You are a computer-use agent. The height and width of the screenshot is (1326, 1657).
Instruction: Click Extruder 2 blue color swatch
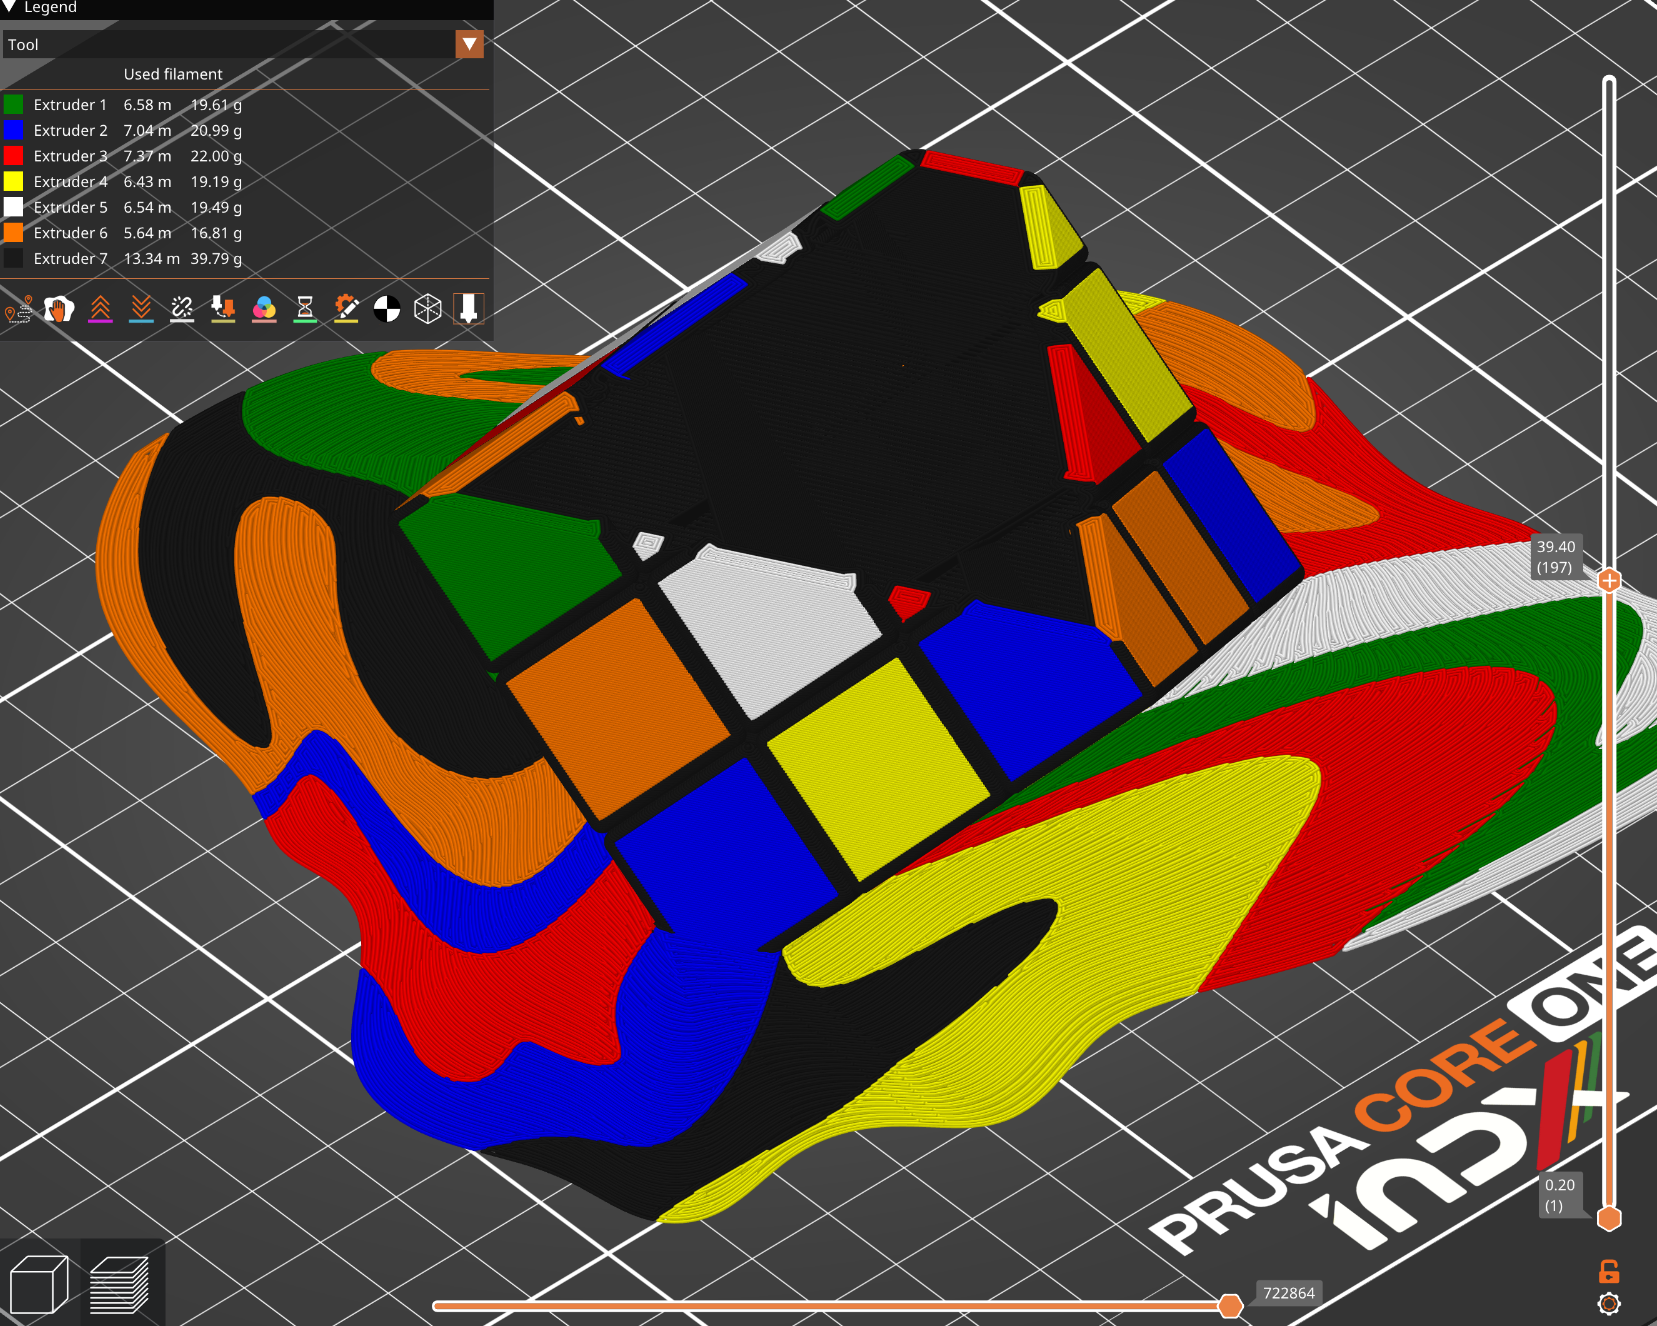[x=13, y=130]
